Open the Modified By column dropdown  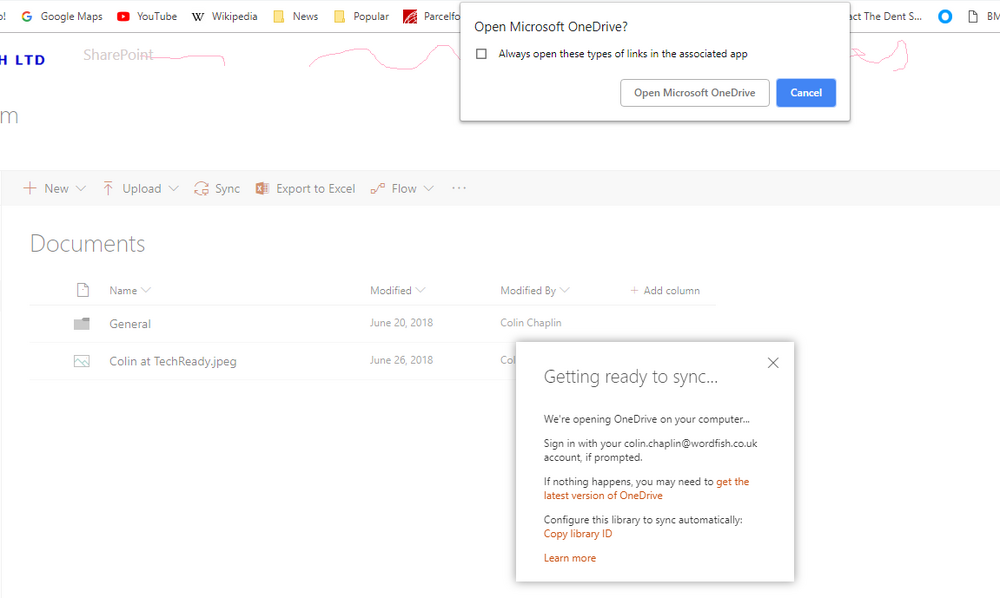tap(564, 290)
